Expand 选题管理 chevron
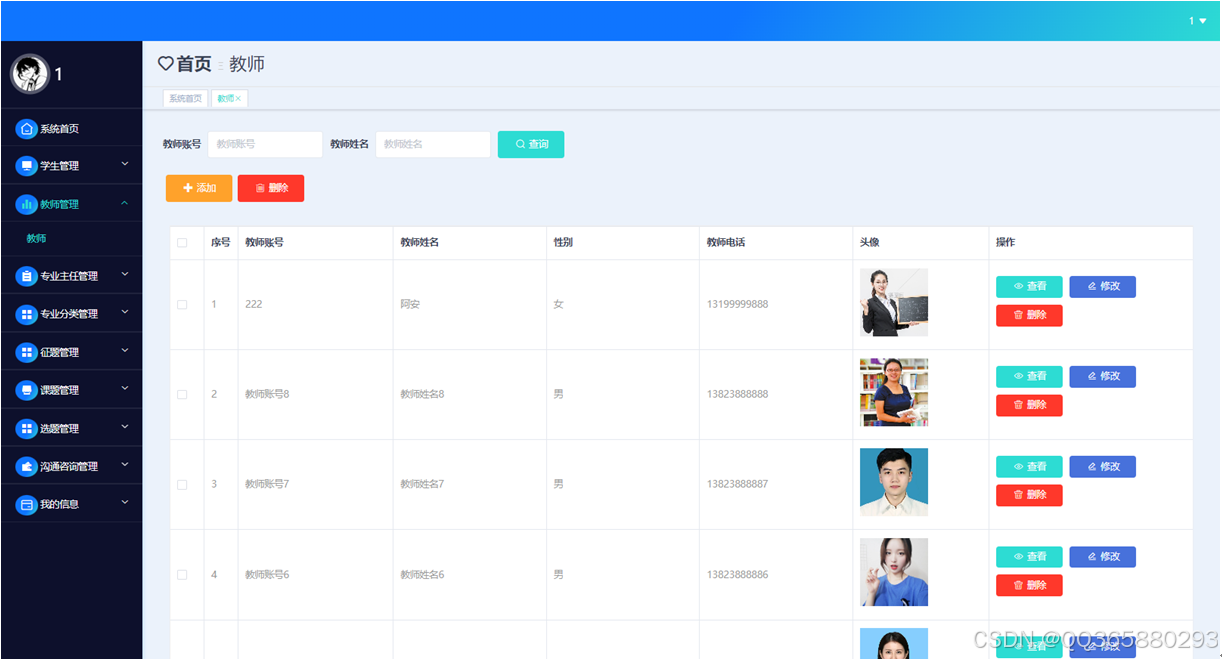 125,426
